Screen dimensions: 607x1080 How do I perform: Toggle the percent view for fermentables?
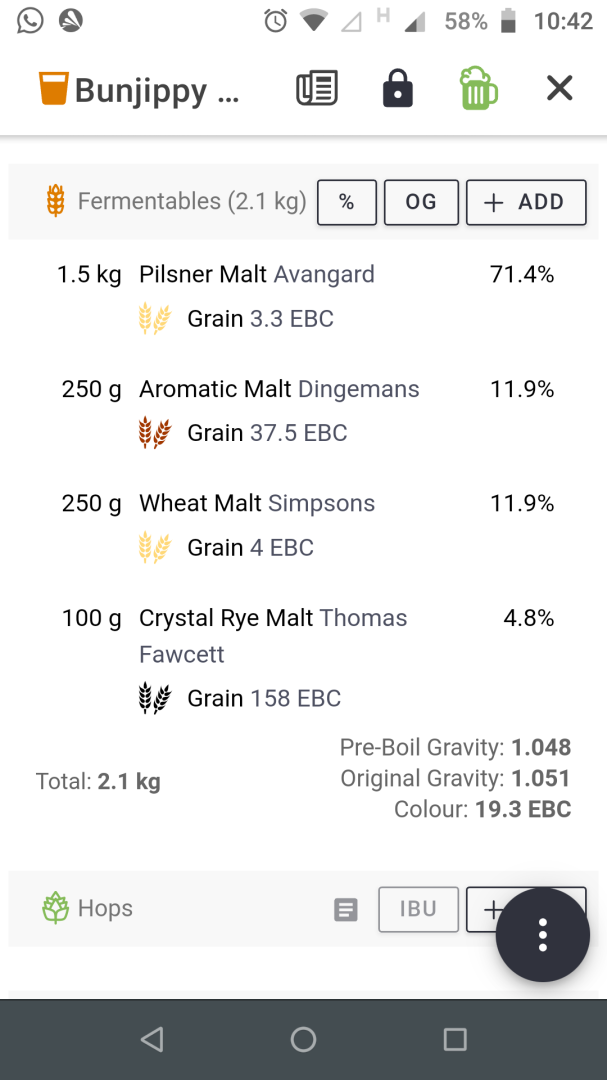coord(347,202)
